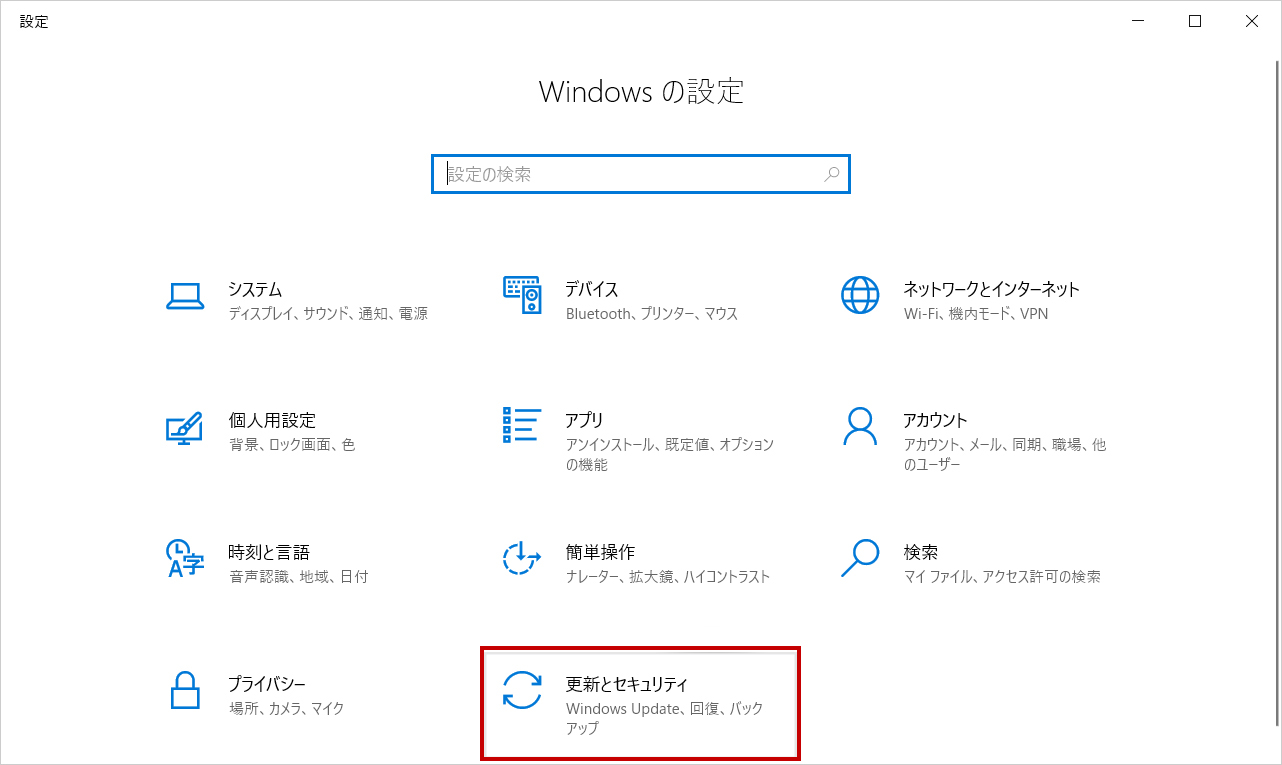The width and height of the screenshot is (1282, 765).
Task: Click 検索 category title
Action: tap(921, 552)
